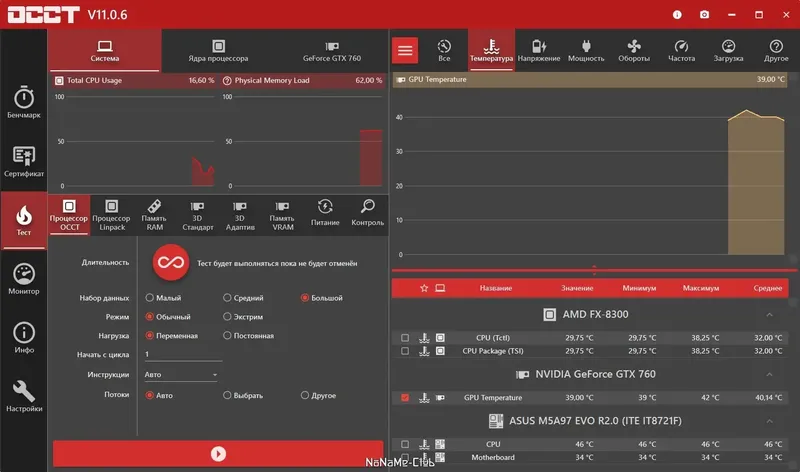Sort table by Значение column header
The image size is (800, 472).
click(577, 288)
